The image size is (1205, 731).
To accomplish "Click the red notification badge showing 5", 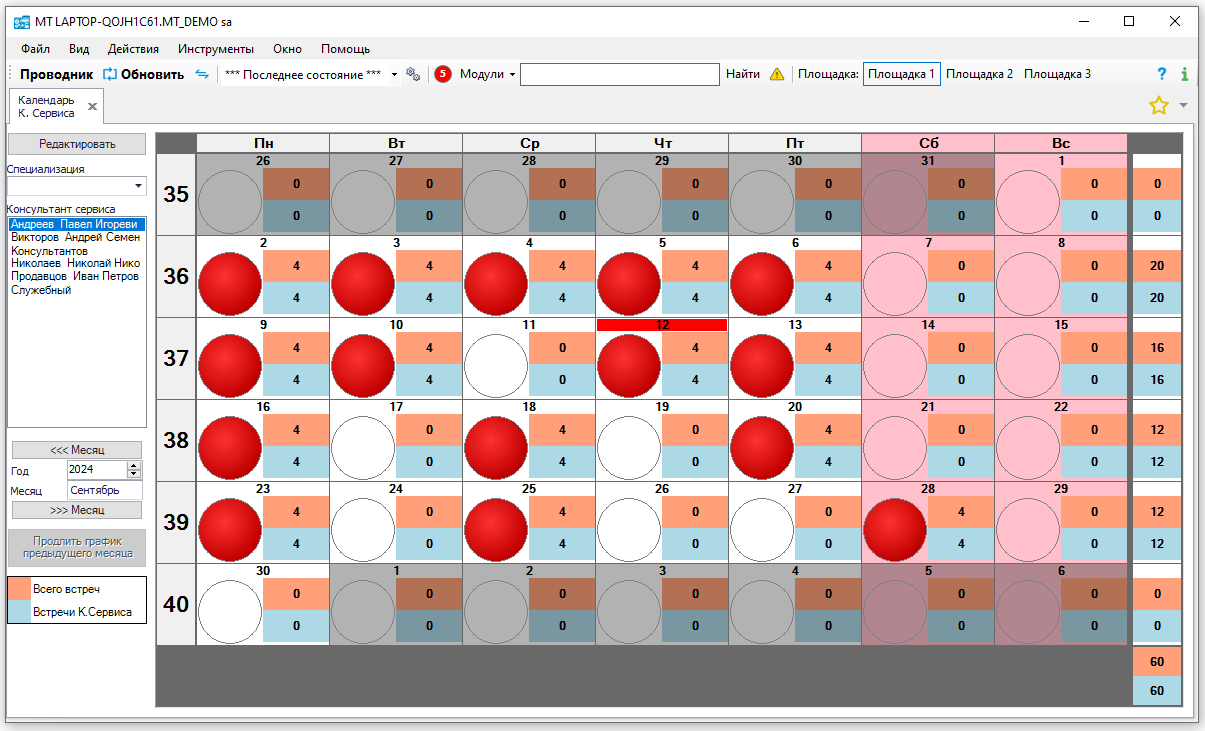I will 443,74.
